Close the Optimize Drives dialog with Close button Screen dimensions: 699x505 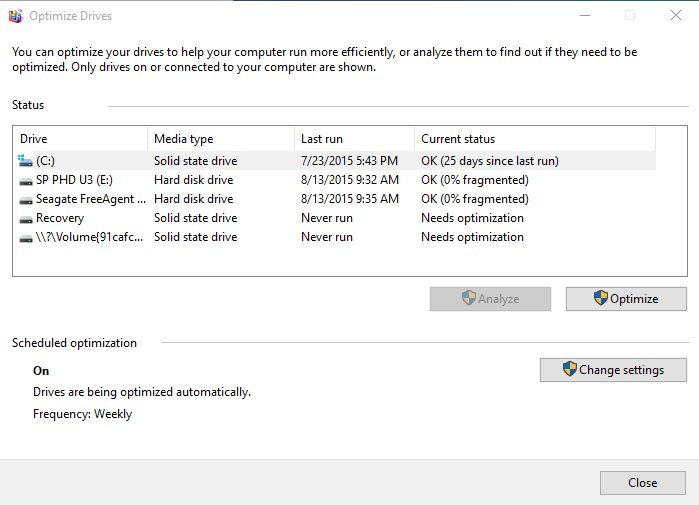coord(642,483)
